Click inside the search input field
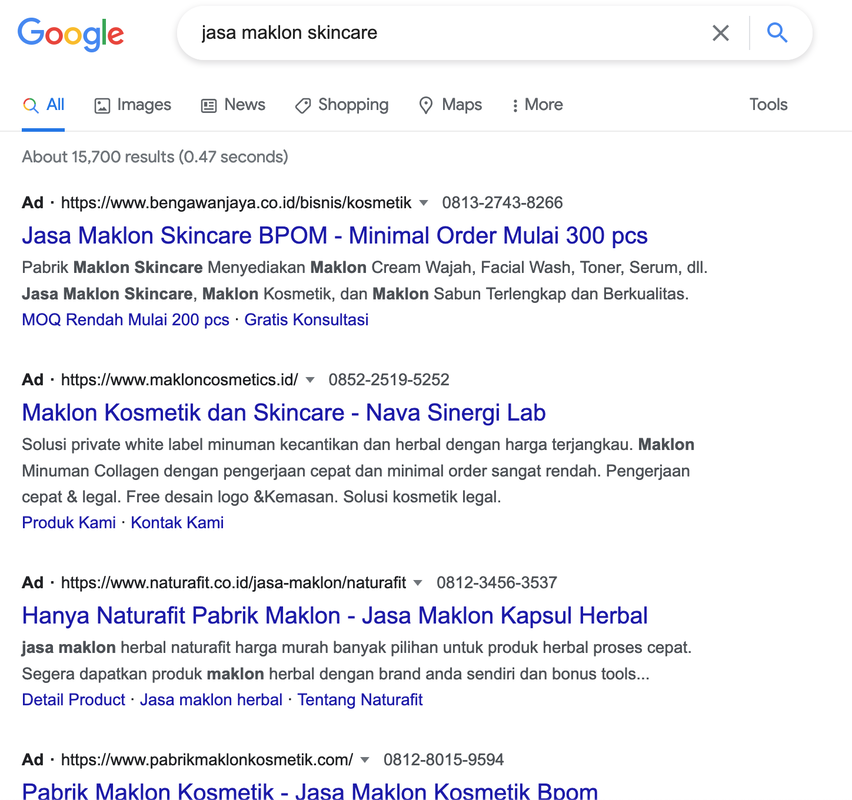This screenshot has height=800, width=852. tap(440, 33)
